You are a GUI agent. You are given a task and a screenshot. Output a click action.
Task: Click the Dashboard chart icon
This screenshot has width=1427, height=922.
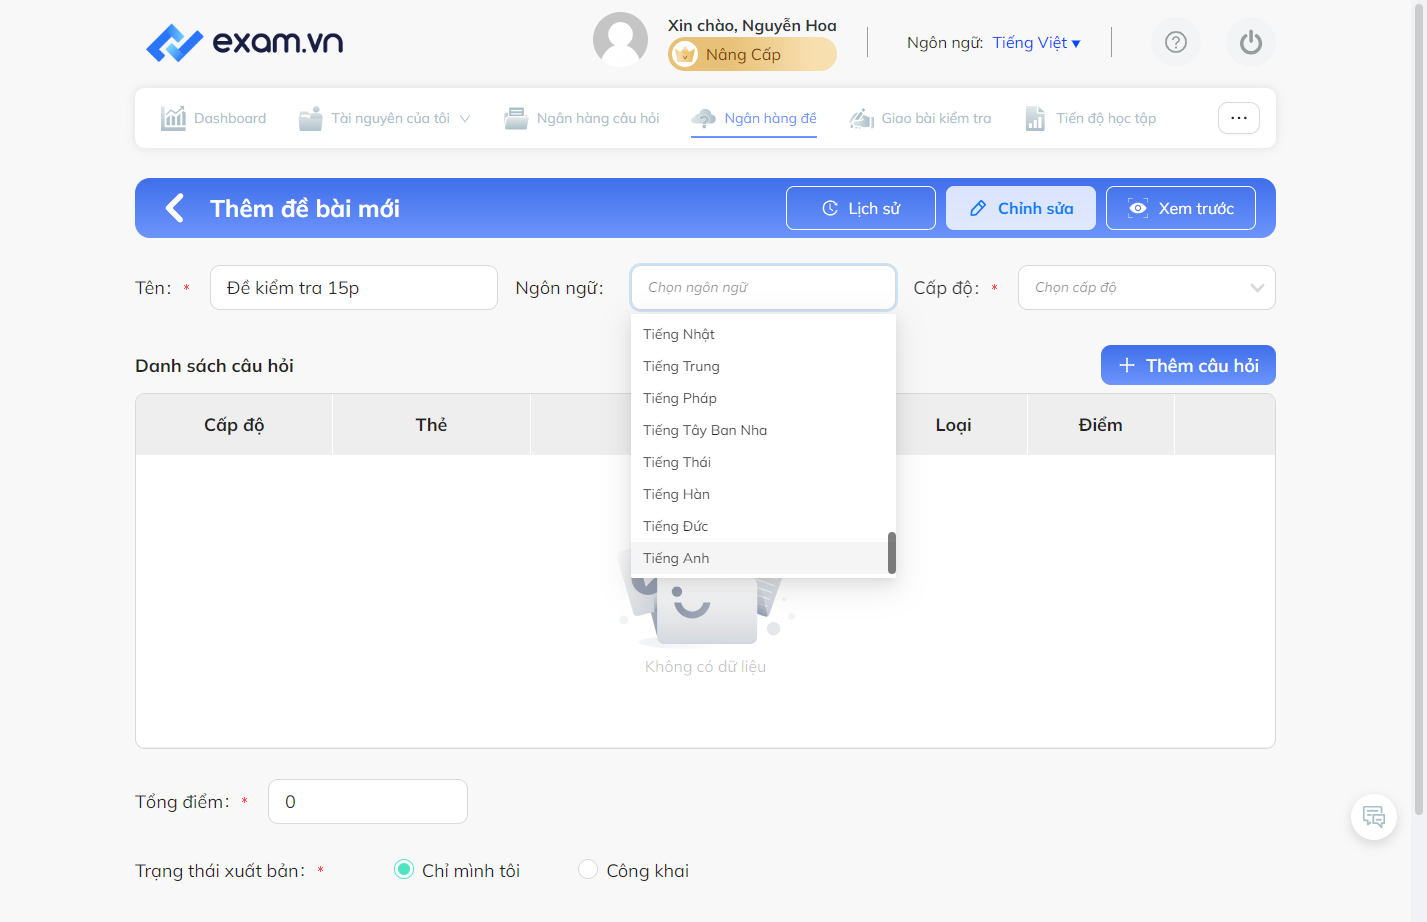coord(174,118)
